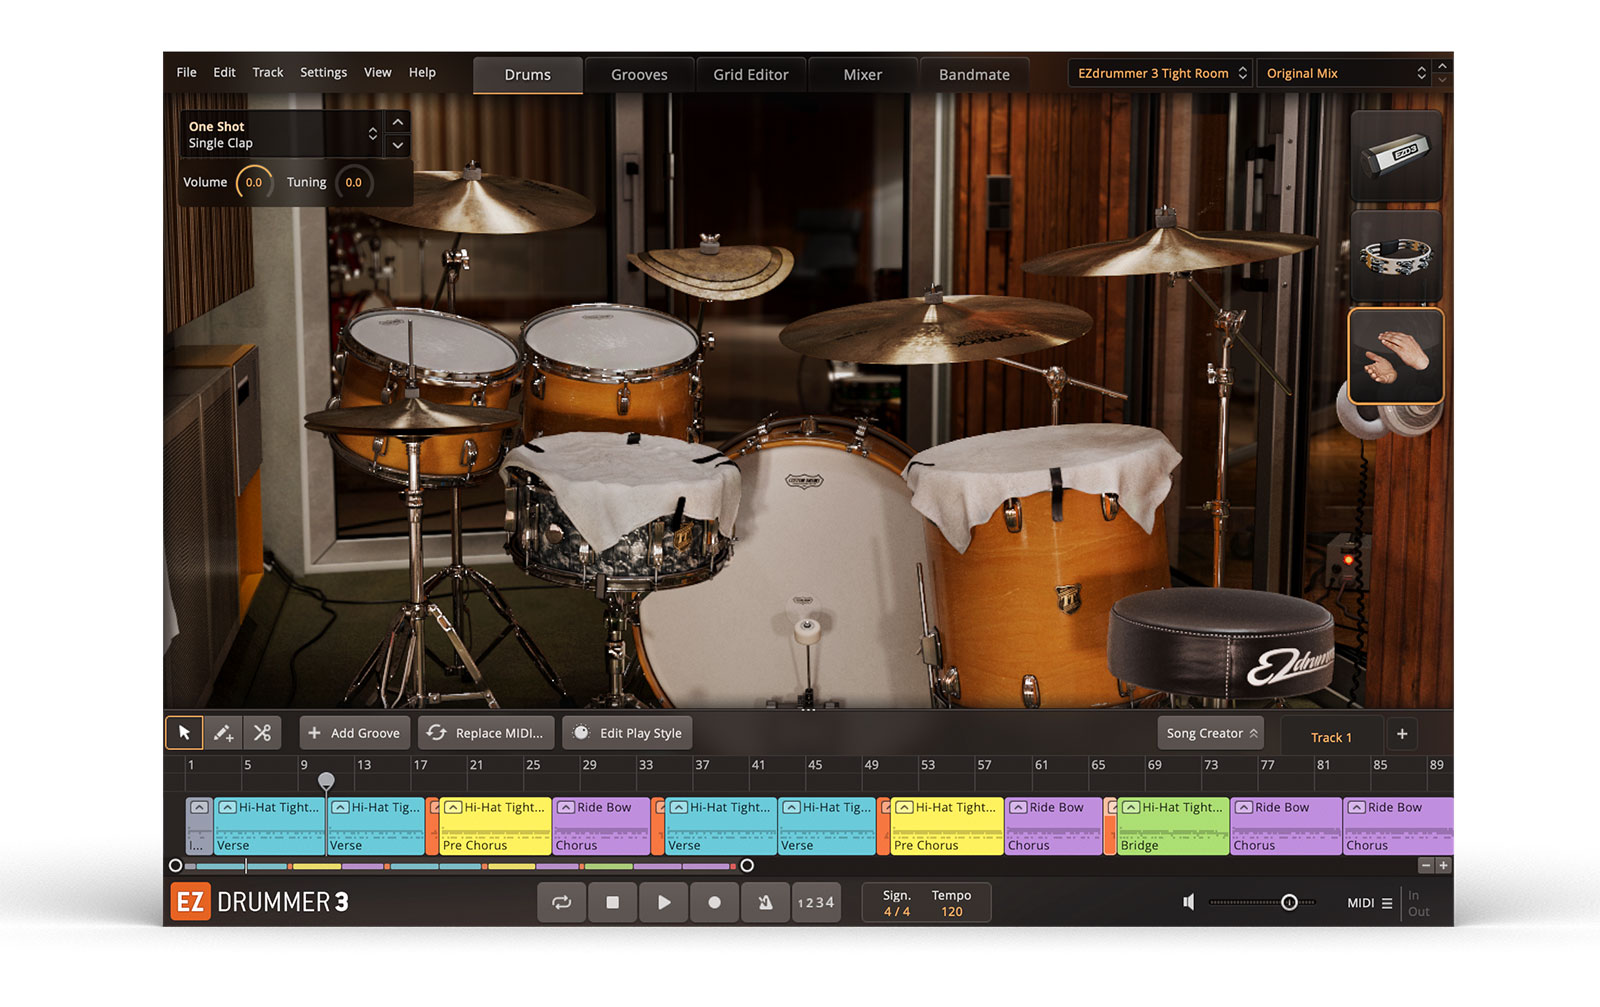This screenshot has width=1600, height=1007.
Task: Click the ride cymbal
Action: pyautogui.click(x=935, y=328)
